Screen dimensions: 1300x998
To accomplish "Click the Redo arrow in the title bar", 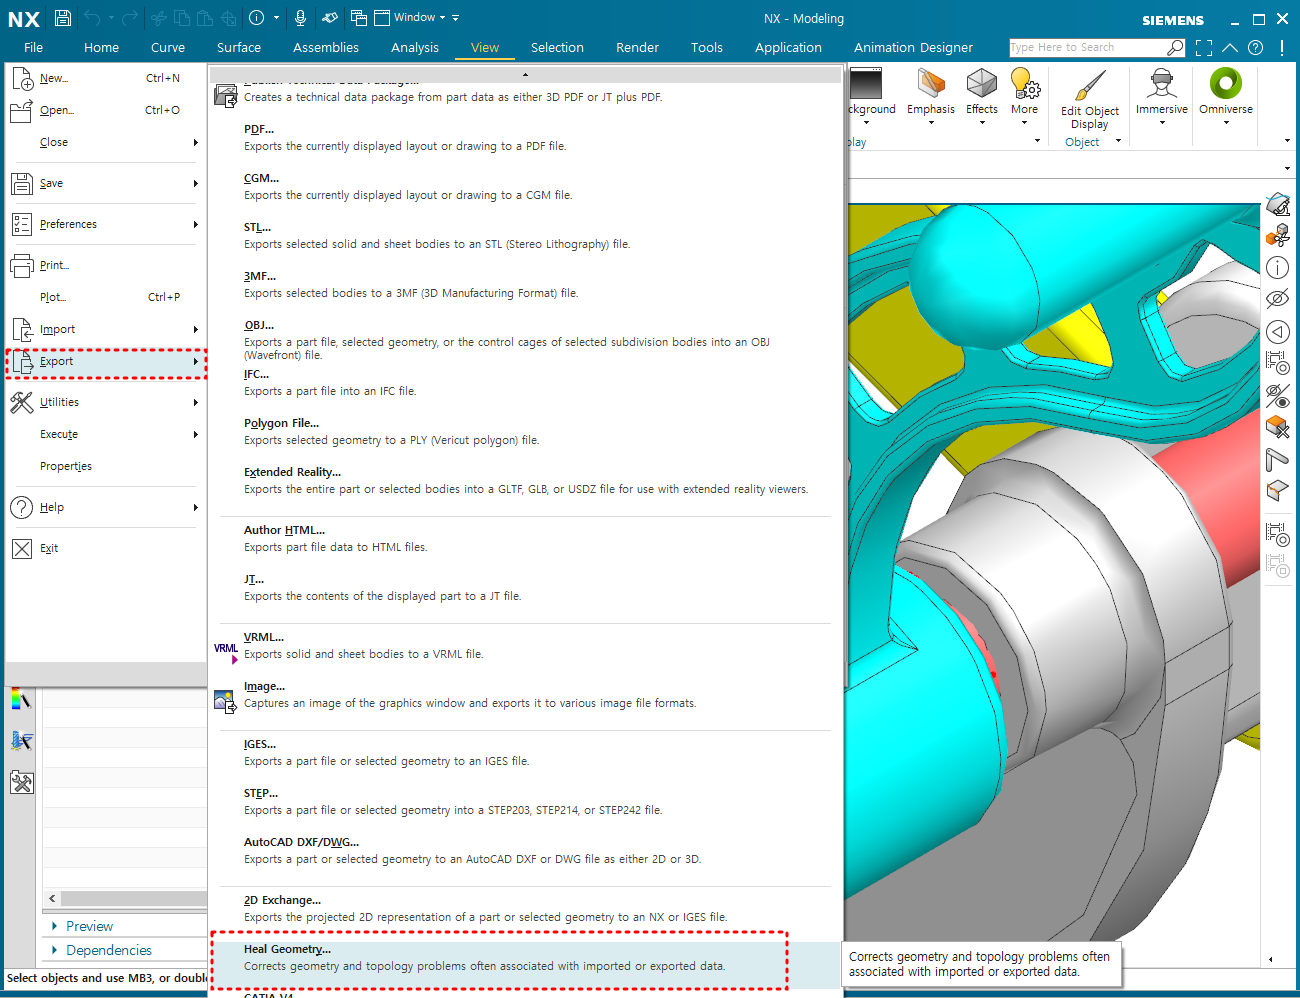I will 130,18.
